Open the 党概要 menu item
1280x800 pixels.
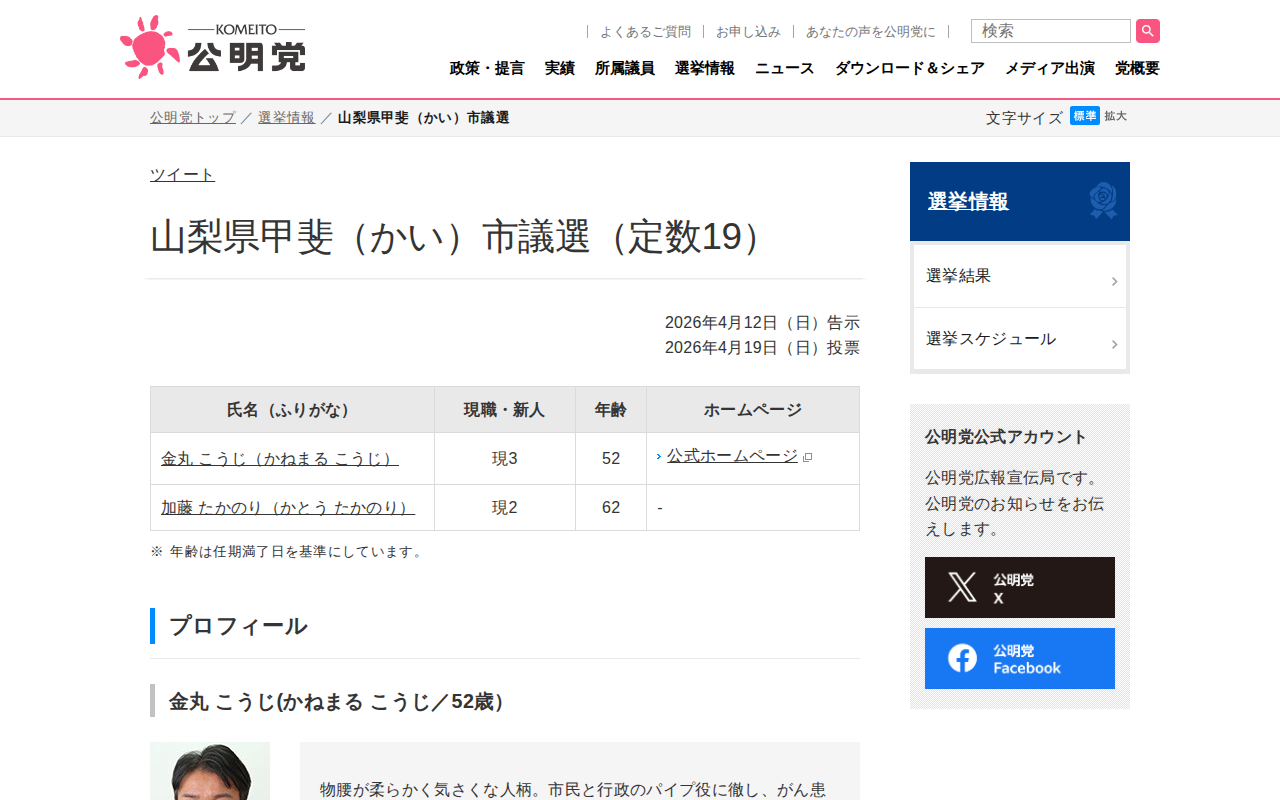pos(1137,68)
